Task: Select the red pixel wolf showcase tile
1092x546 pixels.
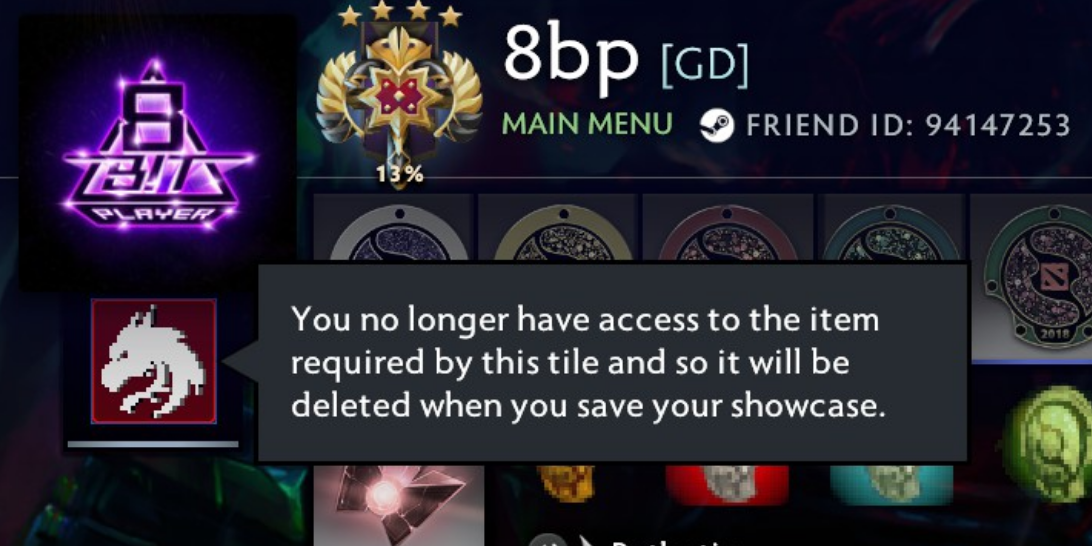Action: [153, 361]
